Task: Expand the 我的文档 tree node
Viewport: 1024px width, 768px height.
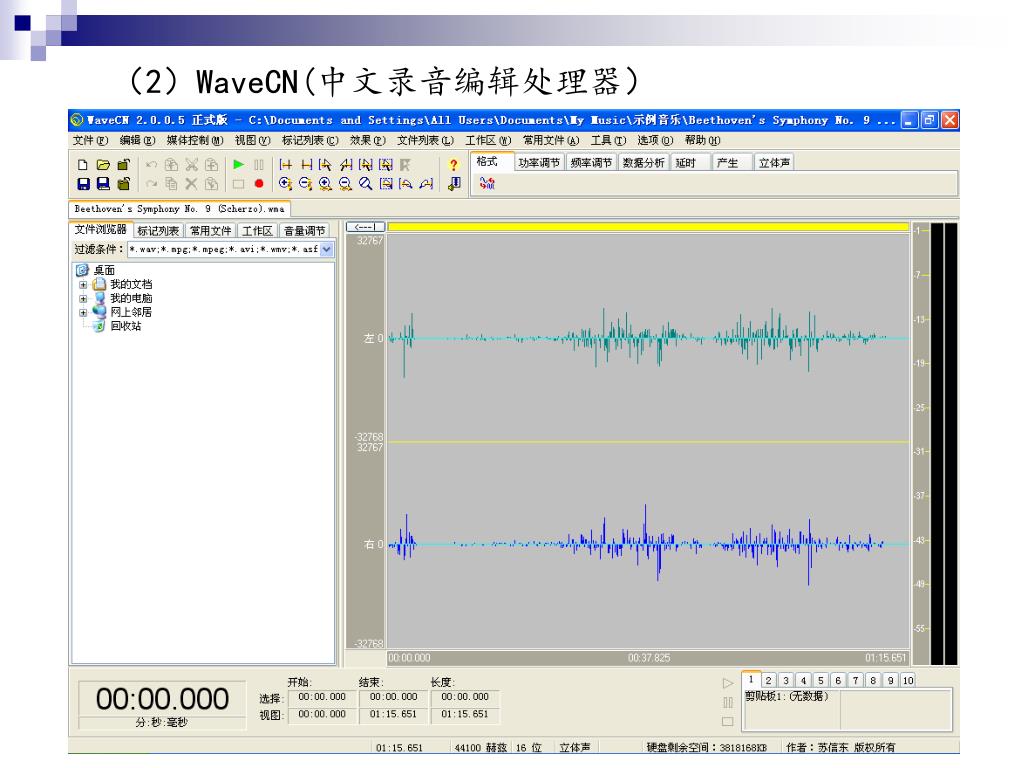Action: tap(83, 285)
